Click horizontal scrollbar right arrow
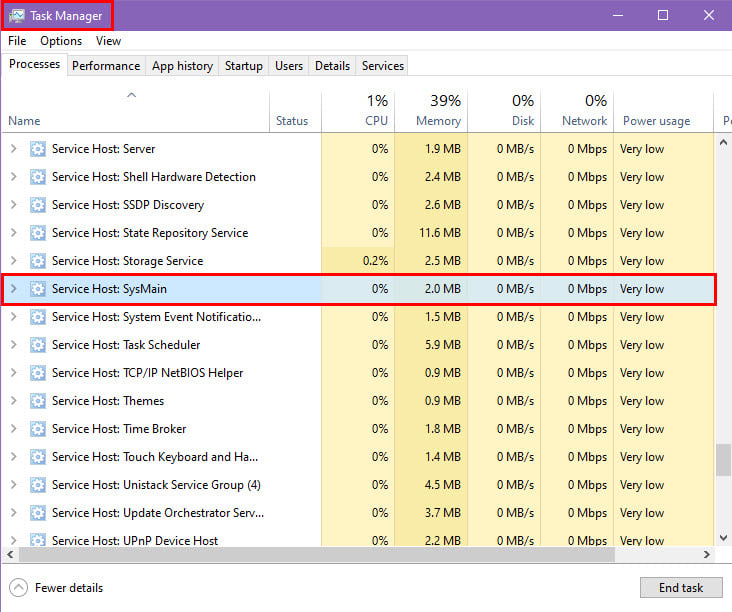This screenshot has height=612, width=732. pyautogui.click(x=707, y=555)
